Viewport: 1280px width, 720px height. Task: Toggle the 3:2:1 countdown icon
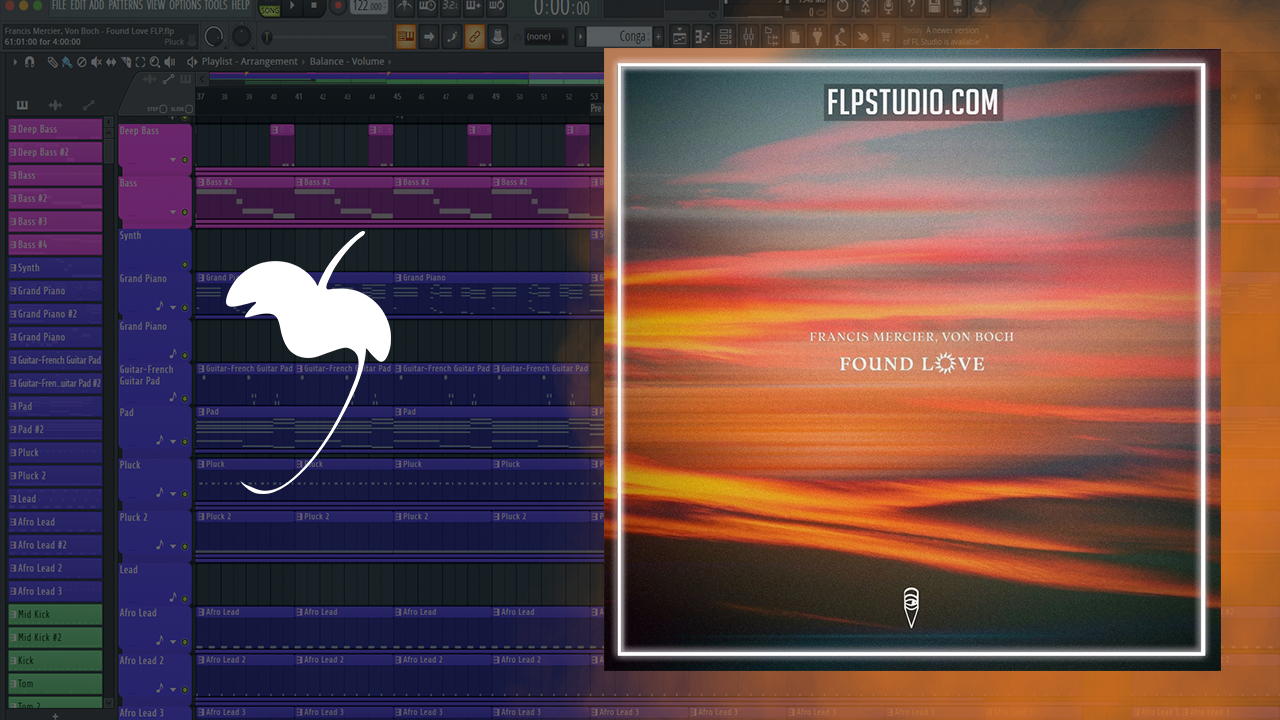pyautogui.click(x=451, y=7)
